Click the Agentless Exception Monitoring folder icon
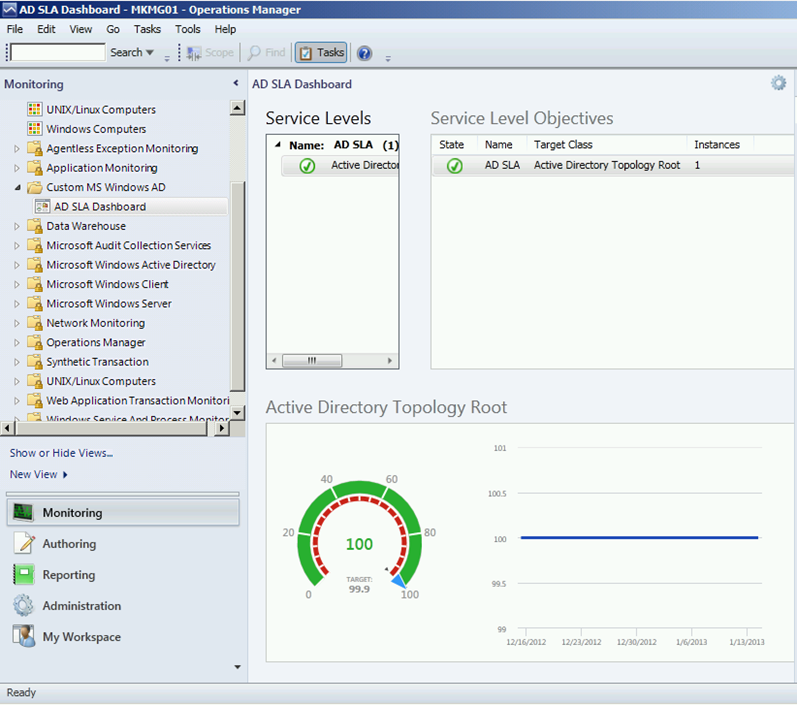Viewport: 797px width, 705px height. coord(35,148)
